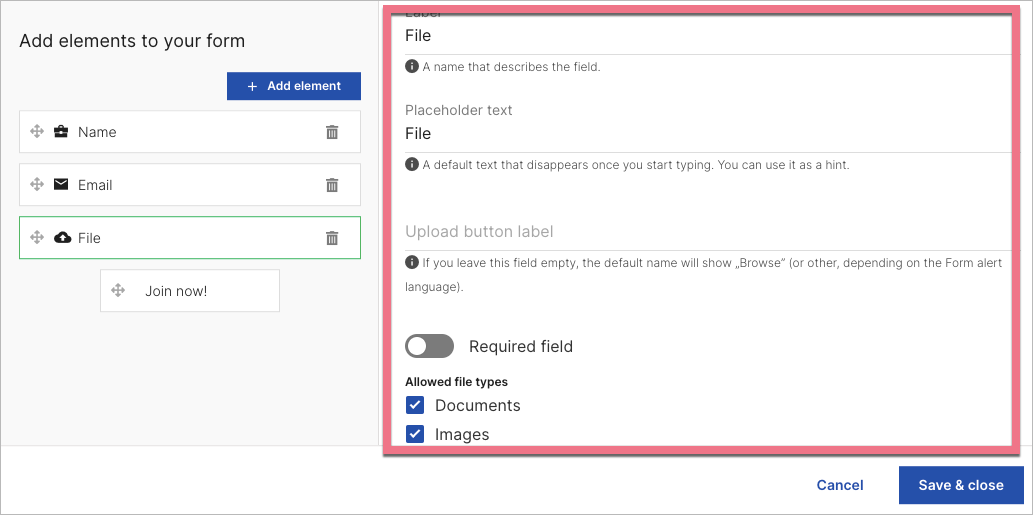Click the info icon below Upload button label

(411, 263)
